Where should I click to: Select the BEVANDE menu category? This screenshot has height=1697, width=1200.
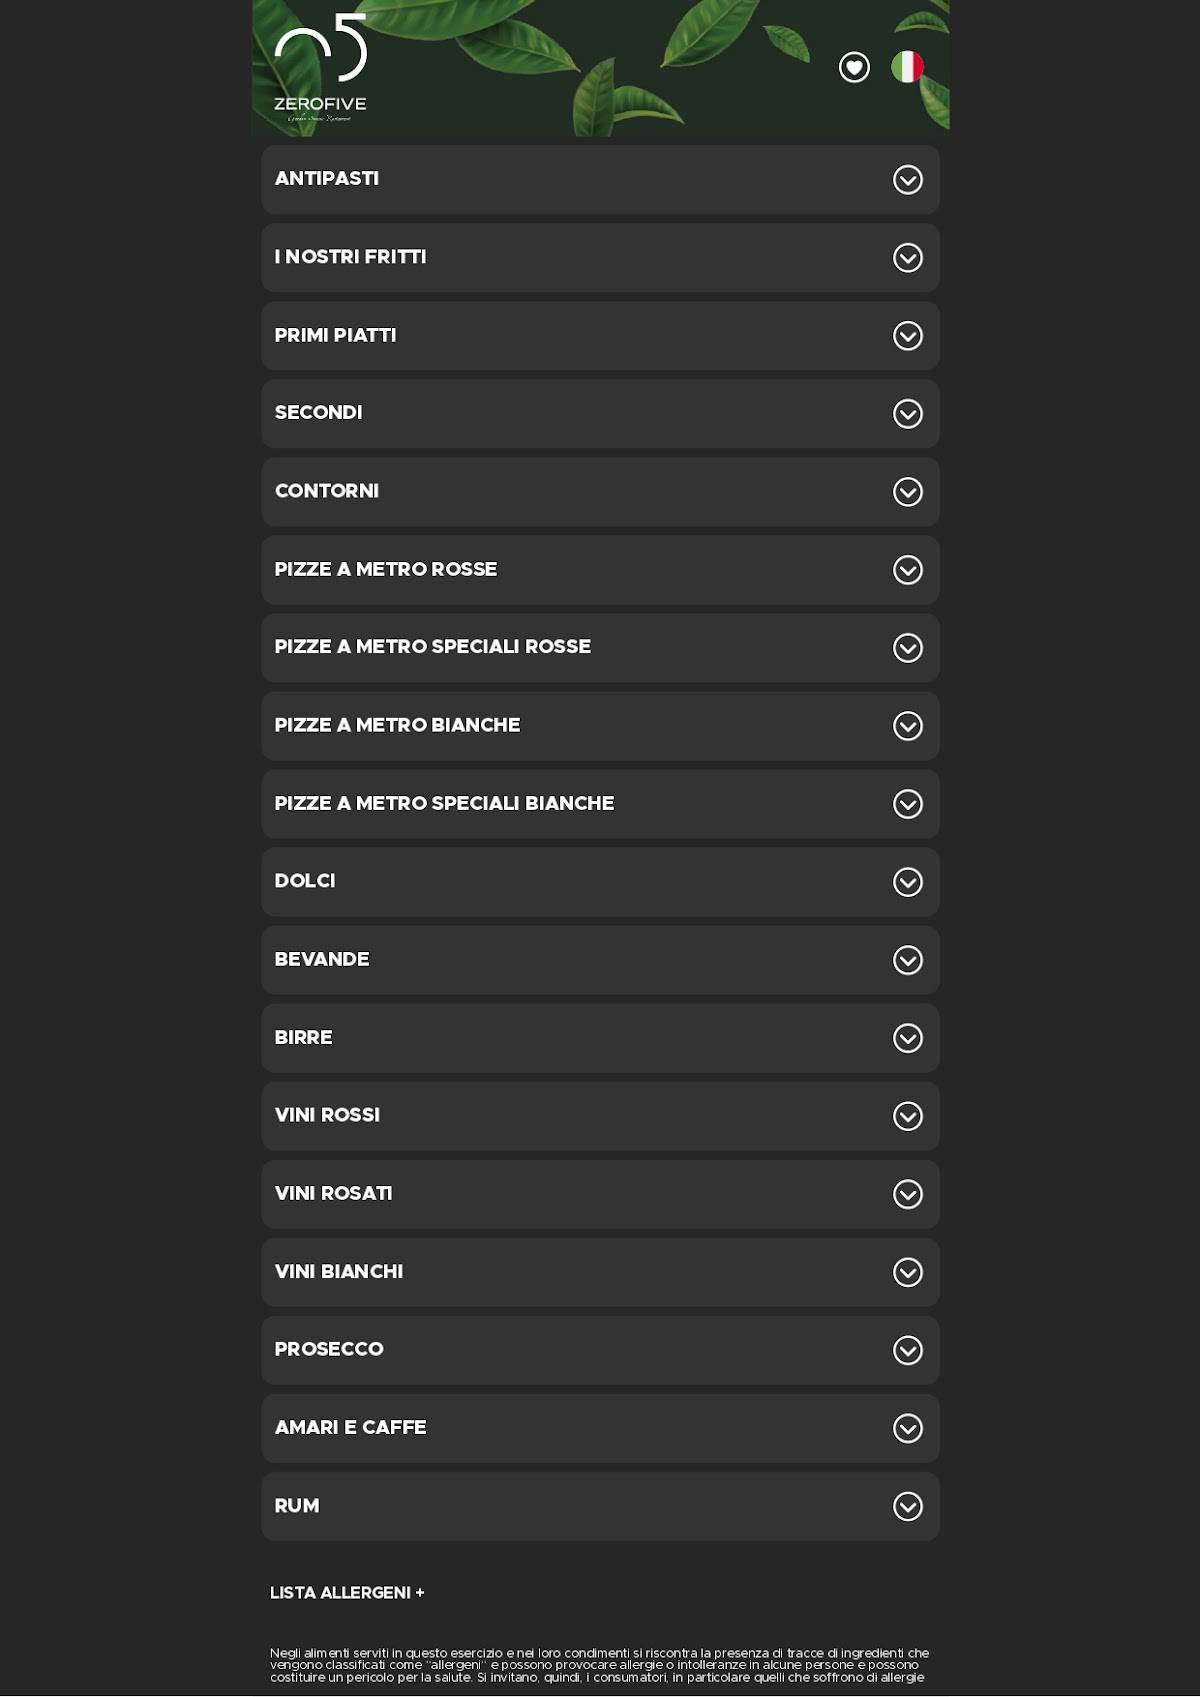(x=600, y=960)
